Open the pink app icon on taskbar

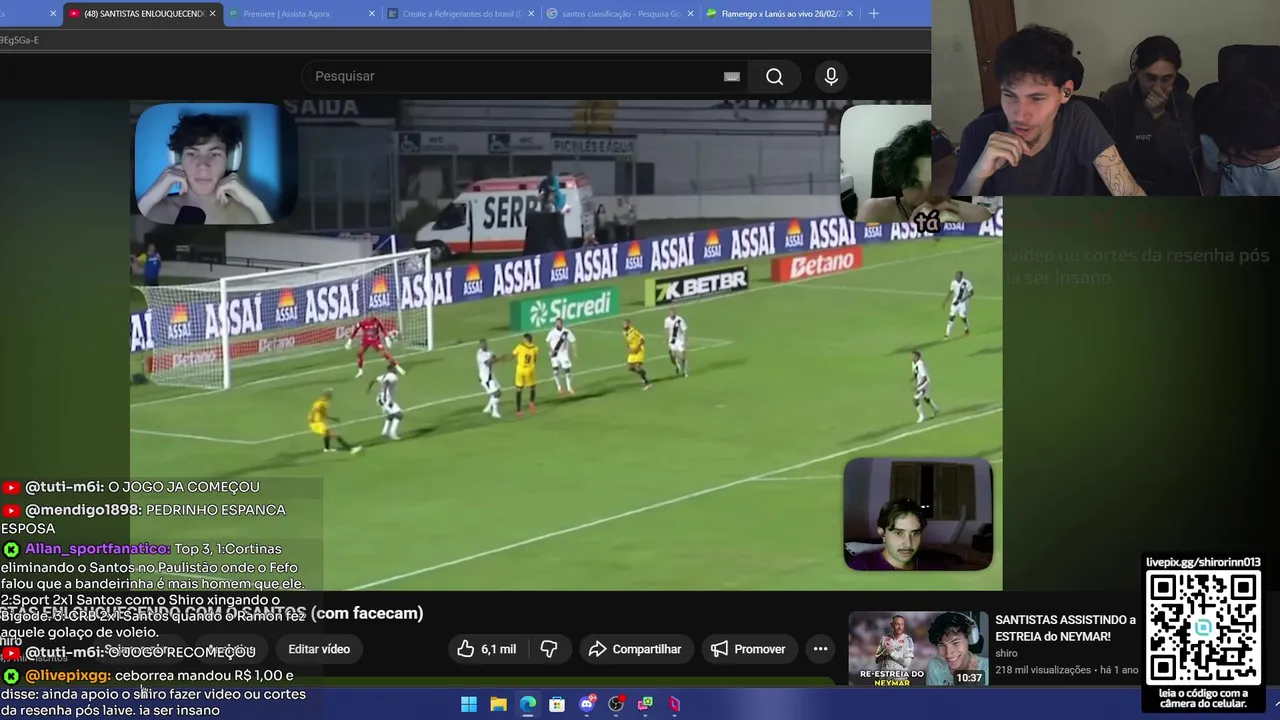(x=675, y=704)
